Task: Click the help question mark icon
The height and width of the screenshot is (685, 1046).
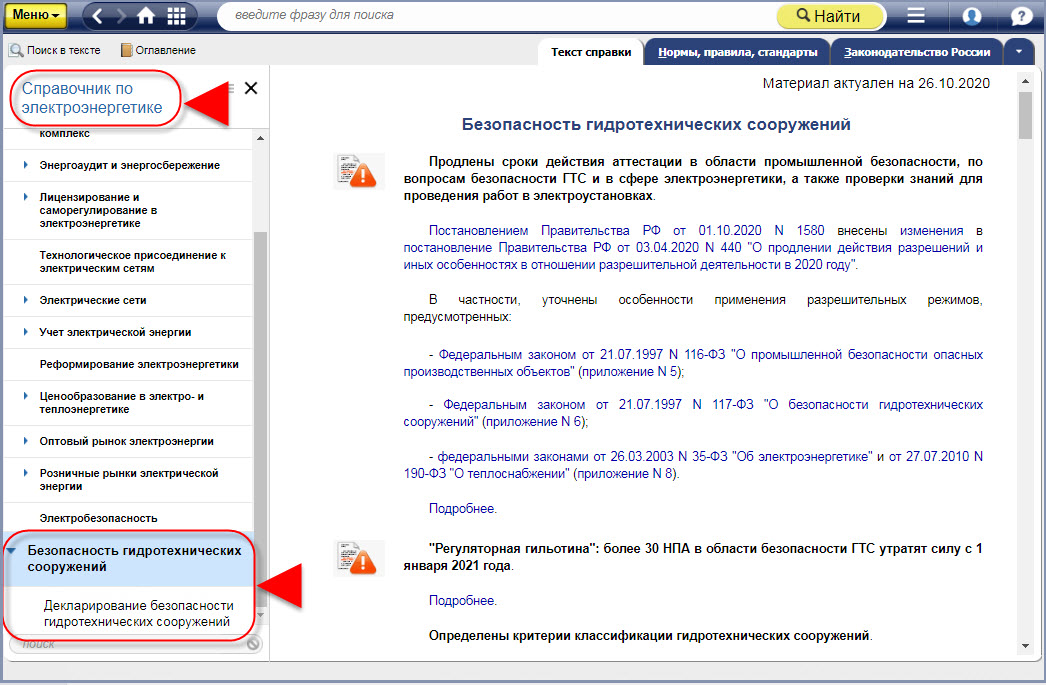Action: pyautogui.click(x=1021, y=16)
